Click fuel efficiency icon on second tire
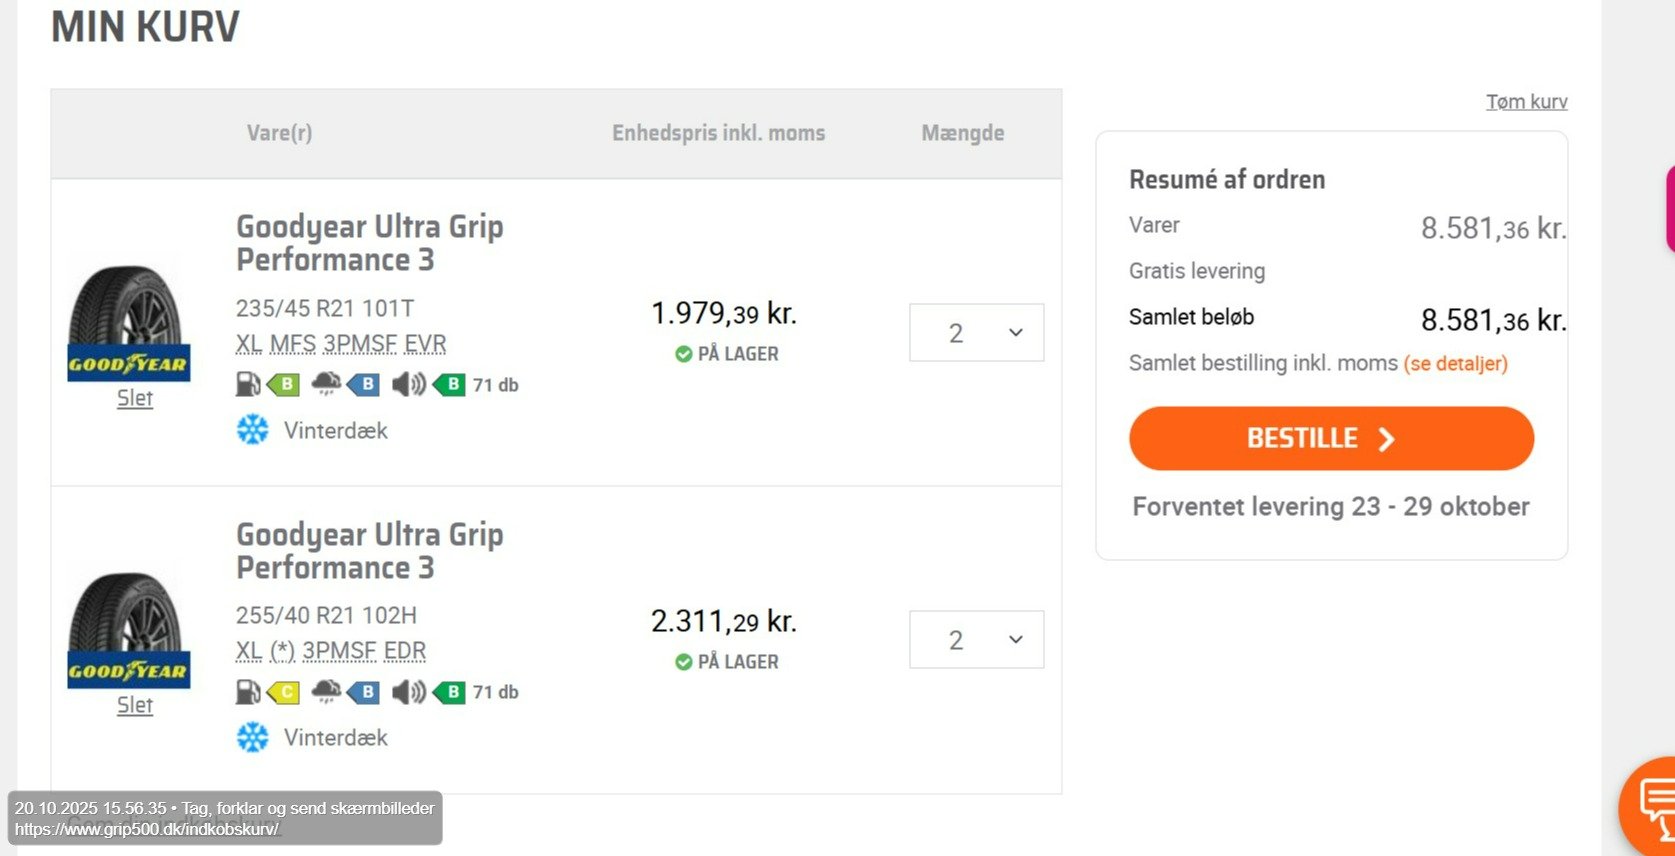 (x=248, y=691)
